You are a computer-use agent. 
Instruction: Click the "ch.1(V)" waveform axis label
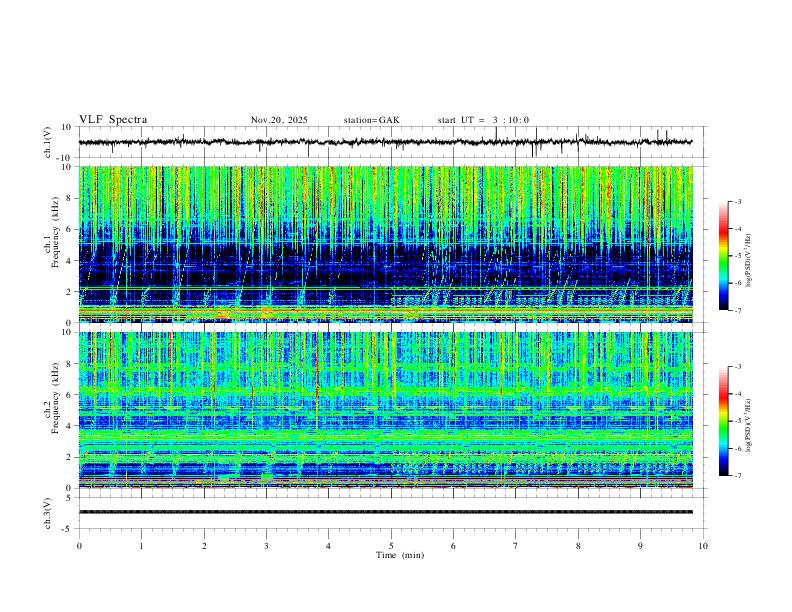coord(48,142)
